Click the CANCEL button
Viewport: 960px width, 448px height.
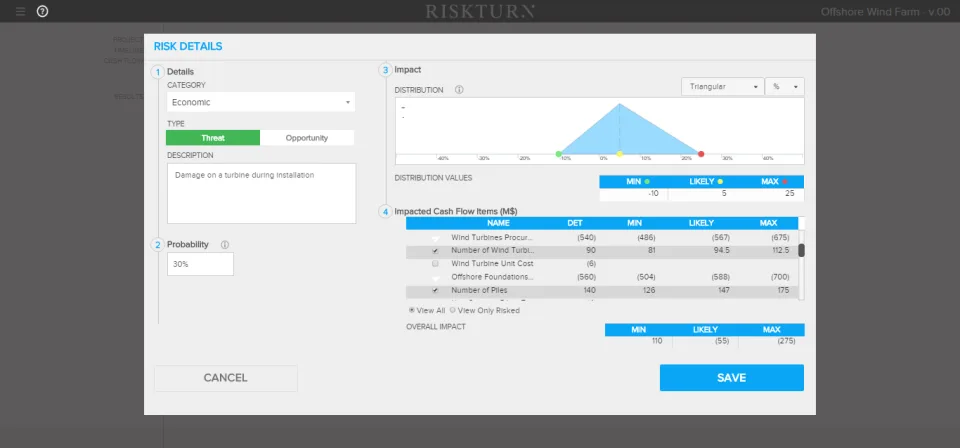pos(226,378)
